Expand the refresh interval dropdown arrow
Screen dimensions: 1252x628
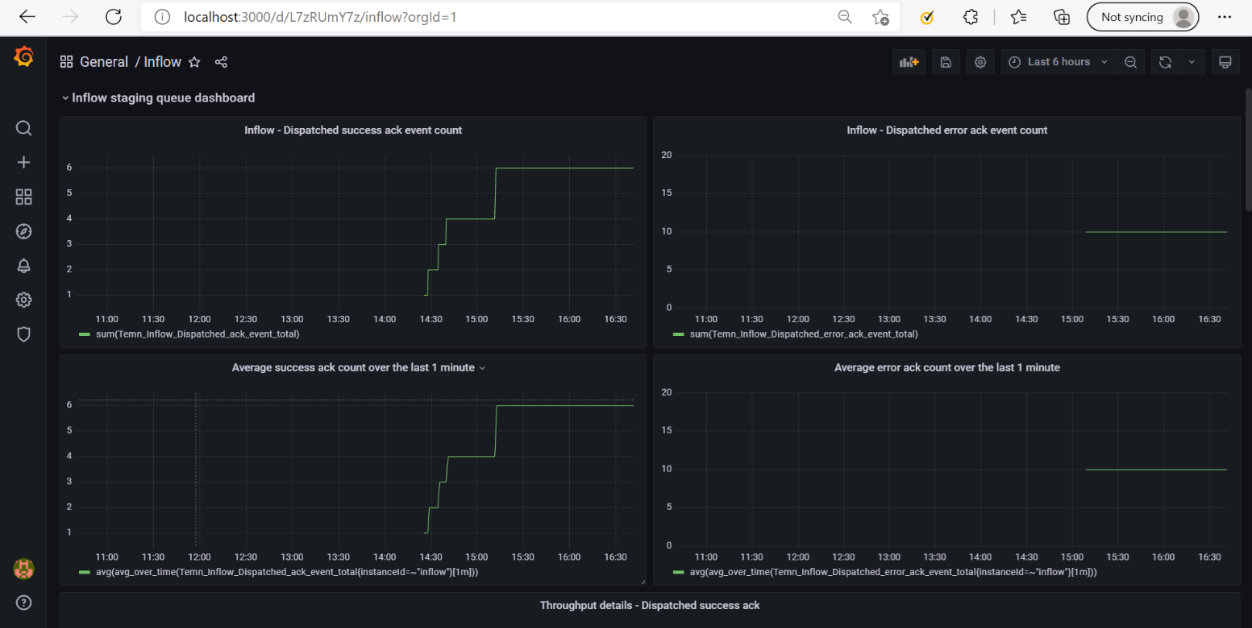point(1191,62)
